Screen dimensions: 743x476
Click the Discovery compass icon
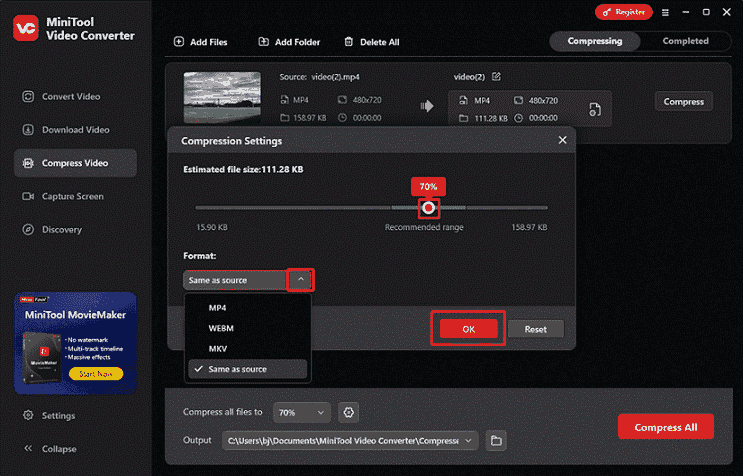point(28,229)
